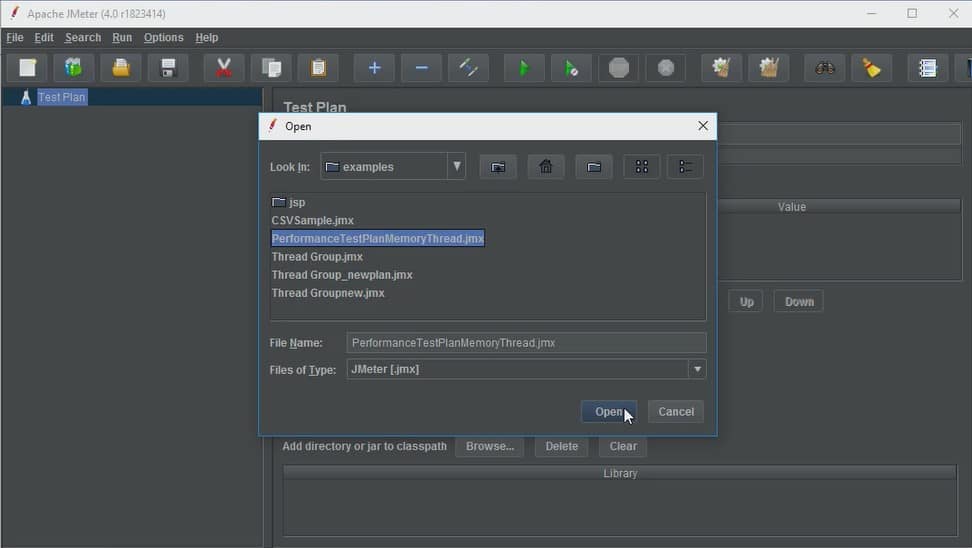Click the Stop test icon
The height and width of the screenshot is (548, 972).
(x=619, y=68)
